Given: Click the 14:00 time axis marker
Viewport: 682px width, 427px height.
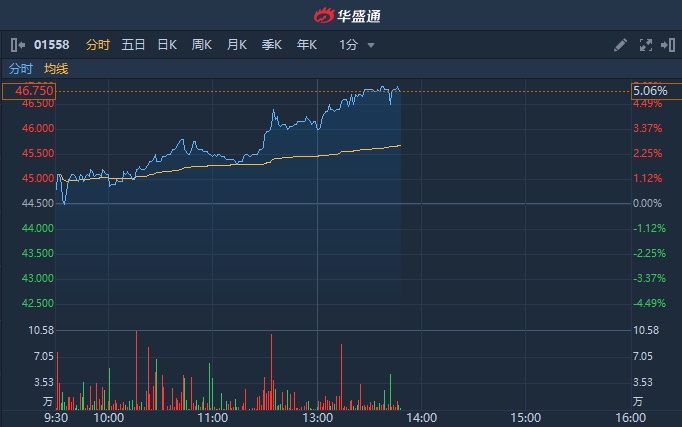Looking at the screenshot, I should pos(421,417).
